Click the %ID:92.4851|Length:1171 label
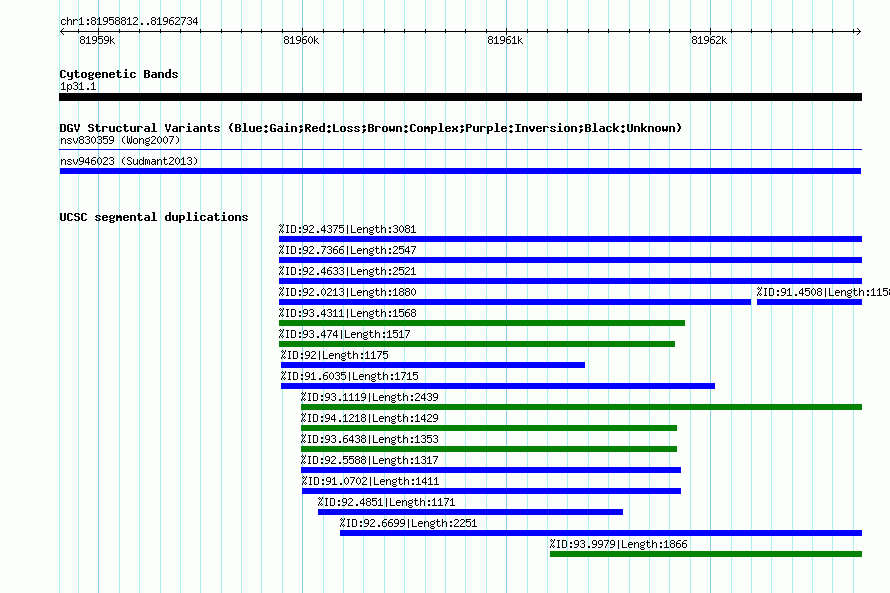 point(387,502)
